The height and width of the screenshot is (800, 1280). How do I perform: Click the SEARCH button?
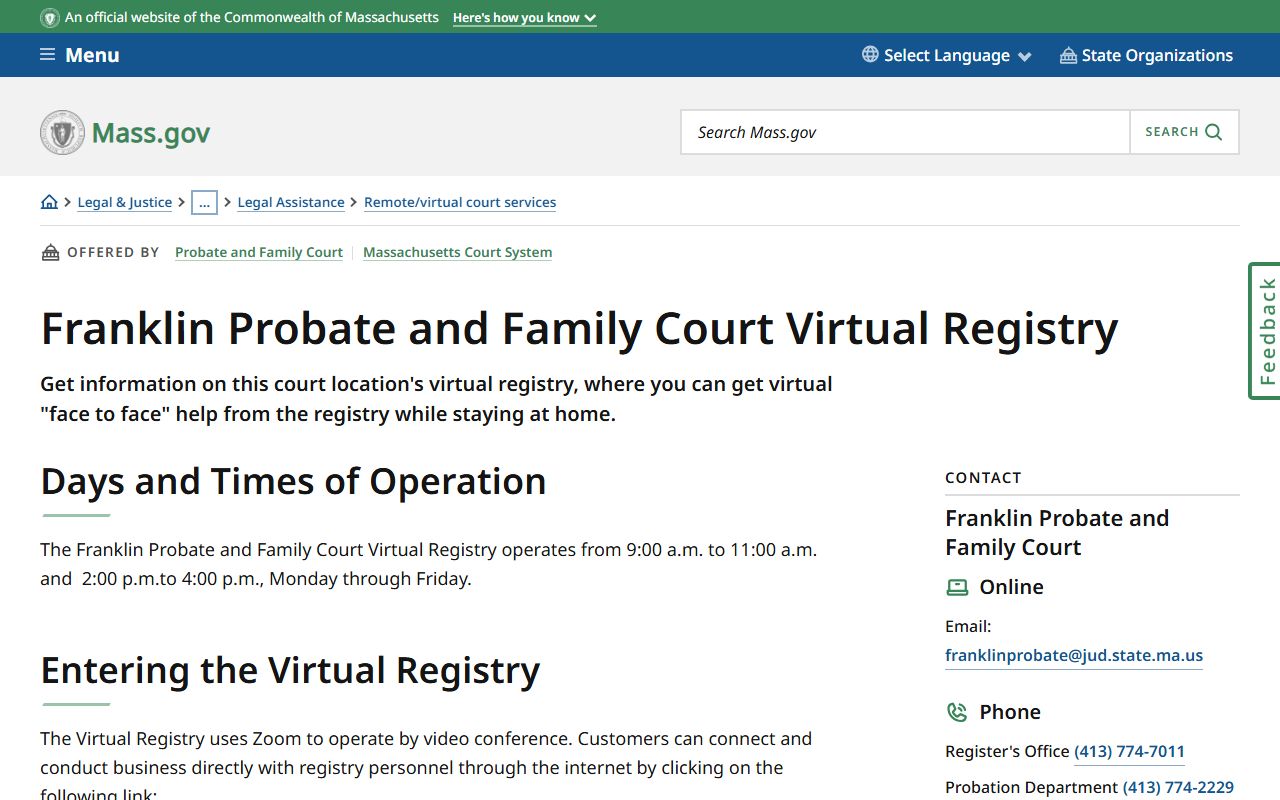(x=1184, y=132)
